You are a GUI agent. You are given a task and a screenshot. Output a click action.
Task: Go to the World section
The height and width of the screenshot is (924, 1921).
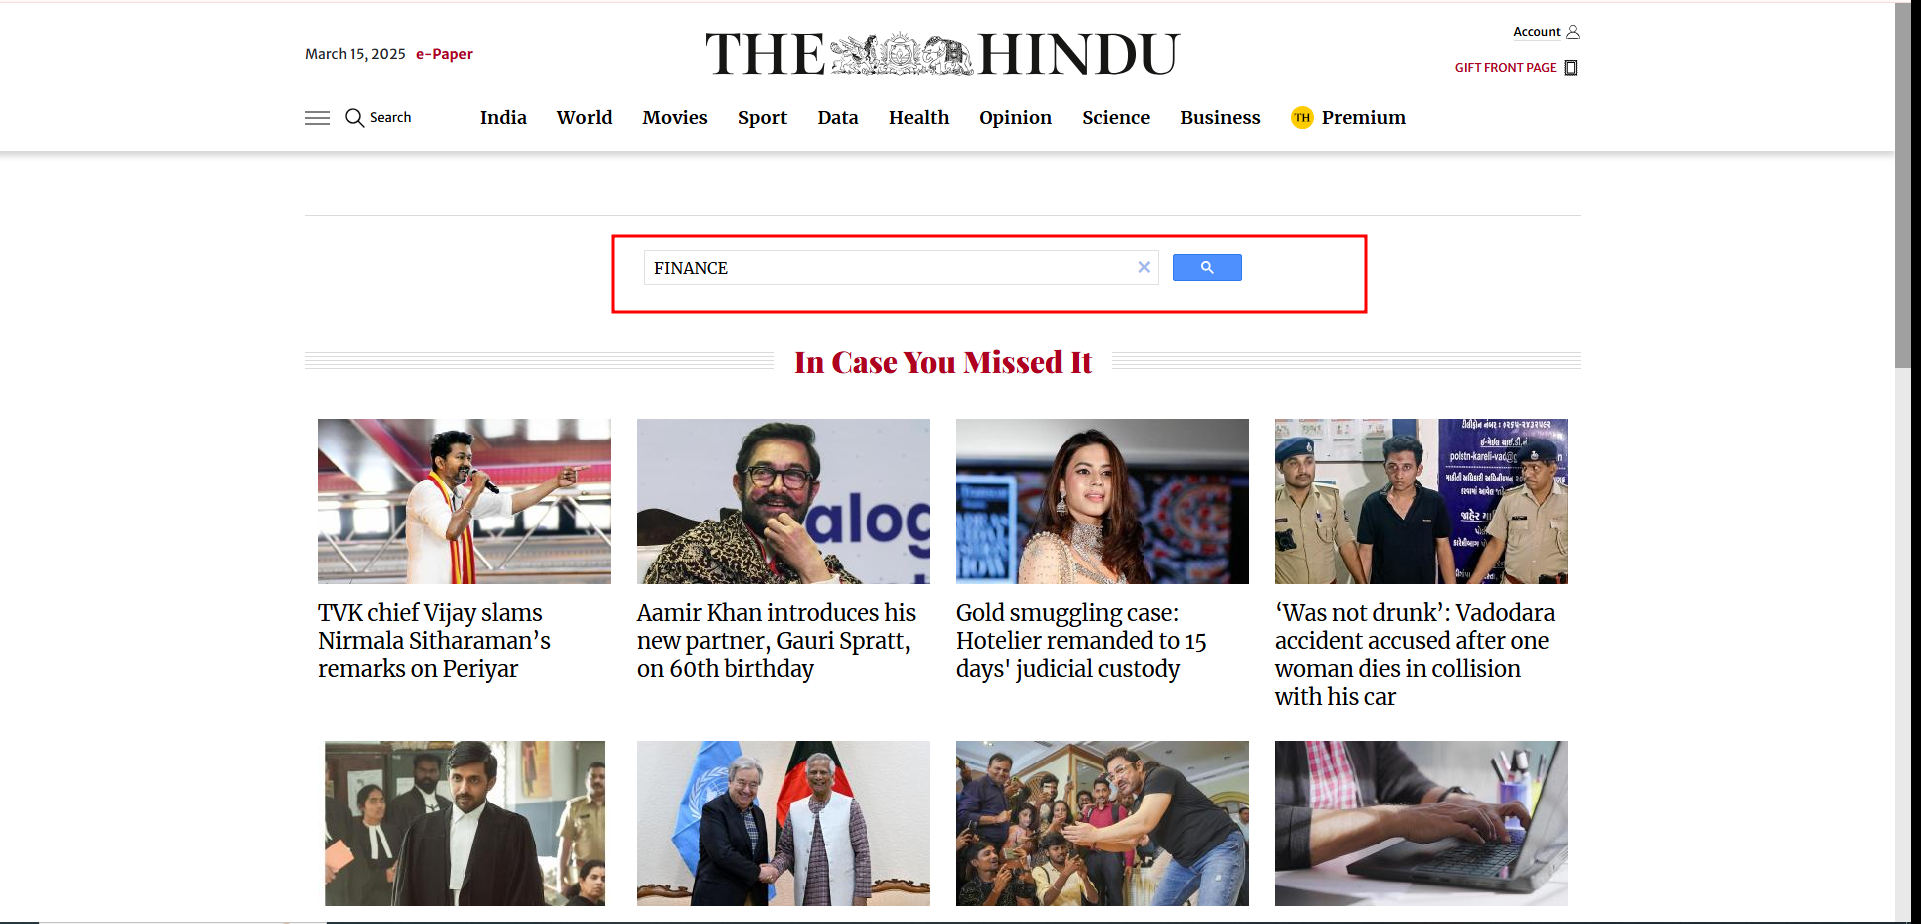(x=584, y=118)
